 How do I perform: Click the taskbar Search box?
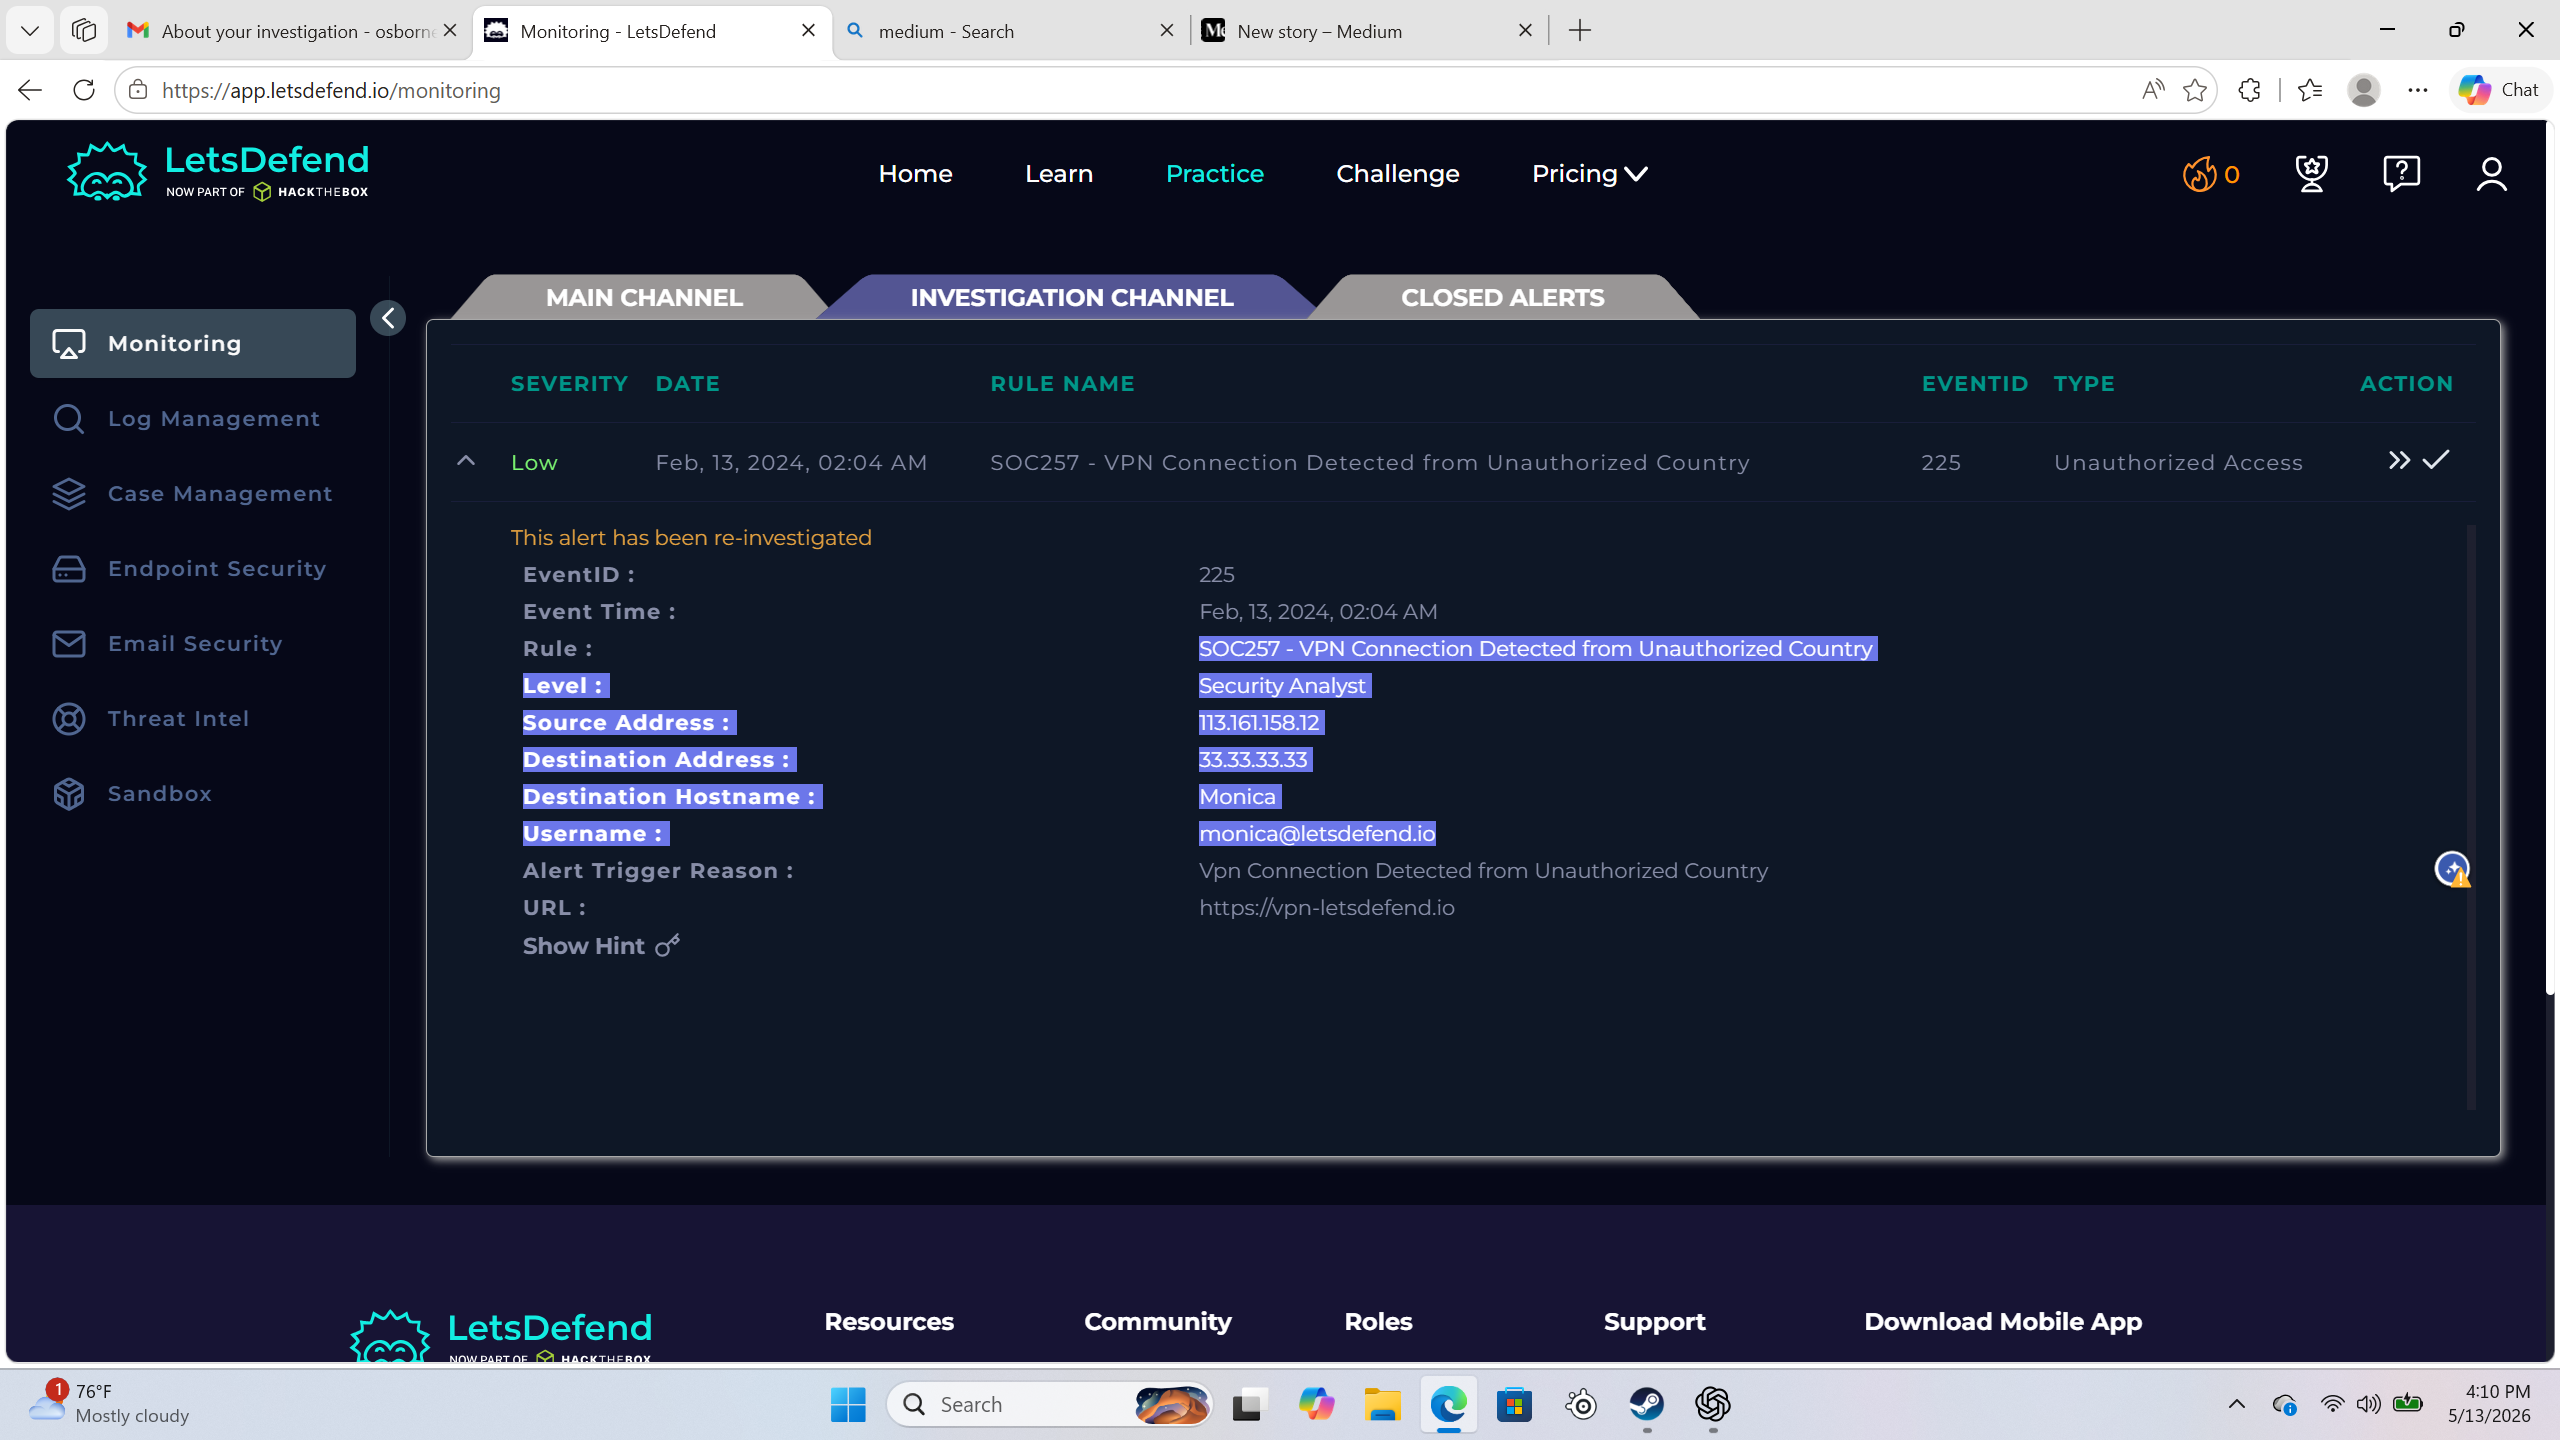click(x=1048, y=1405)
